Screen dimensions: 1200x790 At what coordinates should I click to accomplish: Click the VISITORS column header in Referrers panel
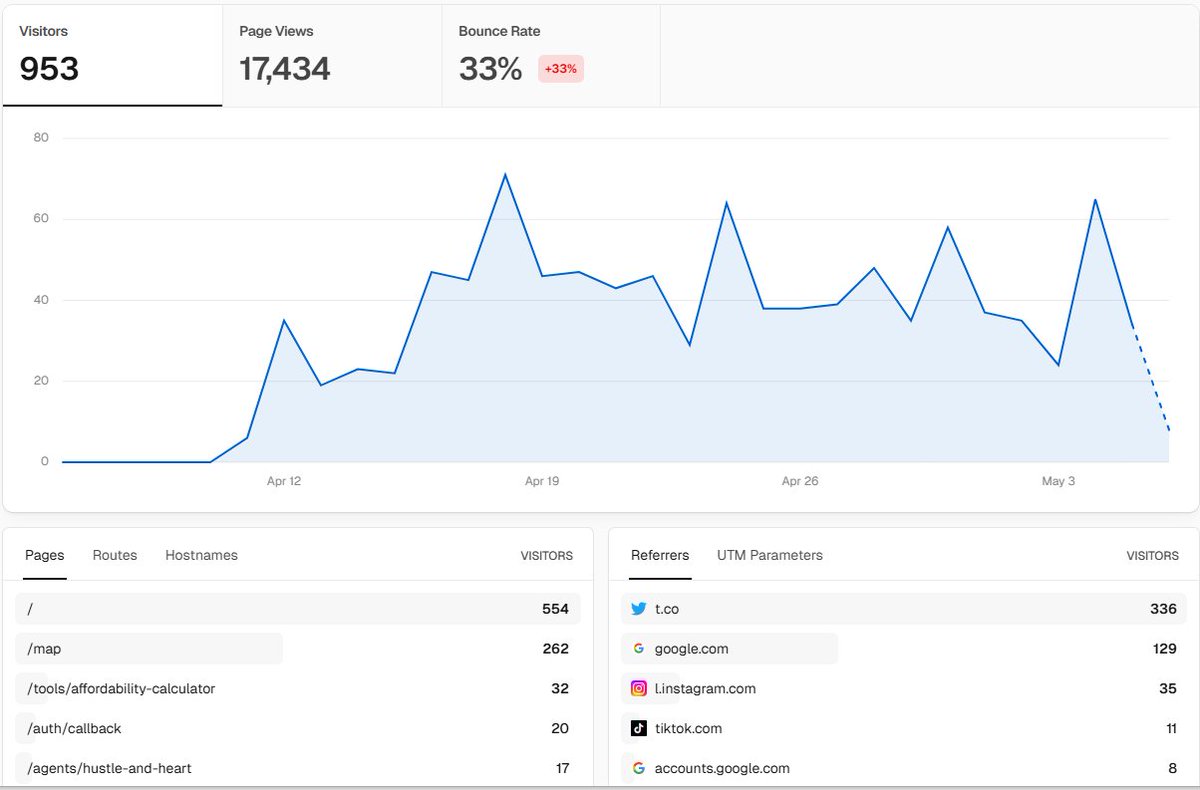pos(1153,556)
